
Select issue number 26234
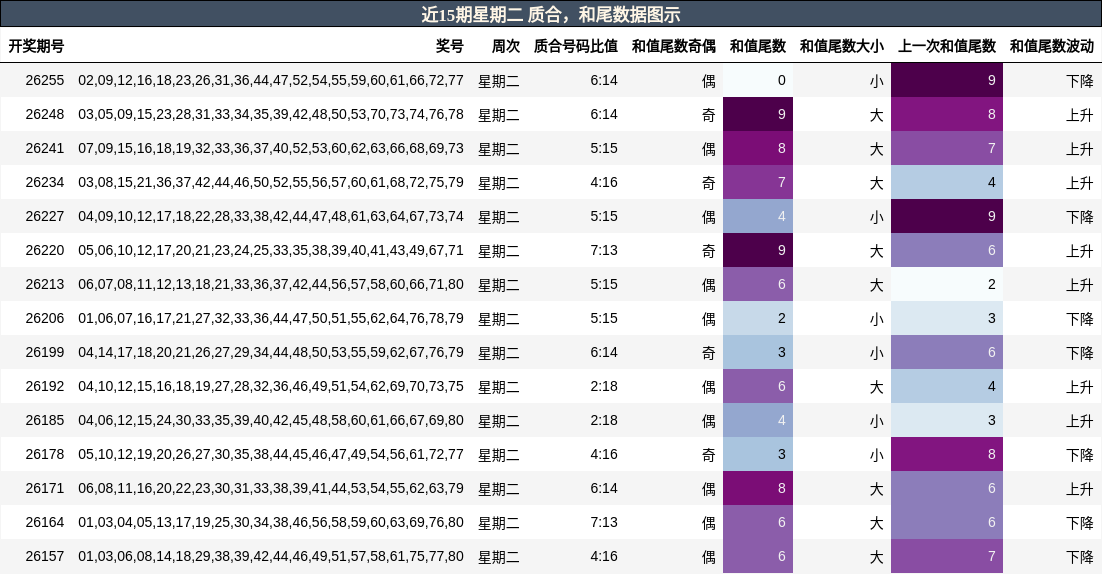pyautogui.click(x=45, y=183)
